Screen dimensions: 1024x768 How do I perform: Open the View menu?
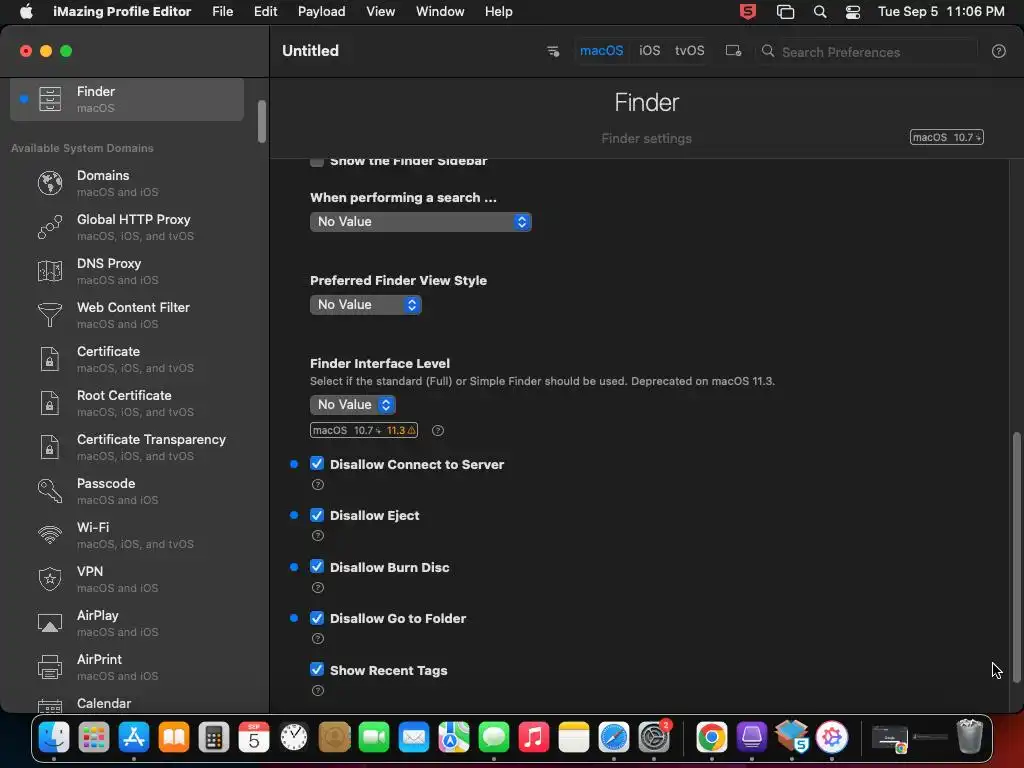[x=380, y=12]
